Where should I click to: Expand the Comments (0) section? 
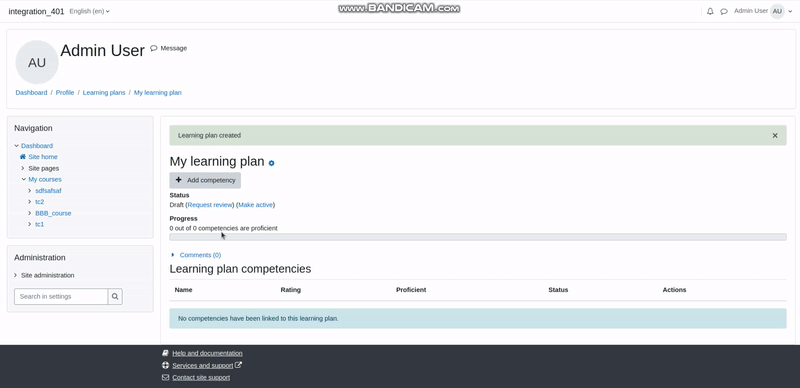pos(173,255)
